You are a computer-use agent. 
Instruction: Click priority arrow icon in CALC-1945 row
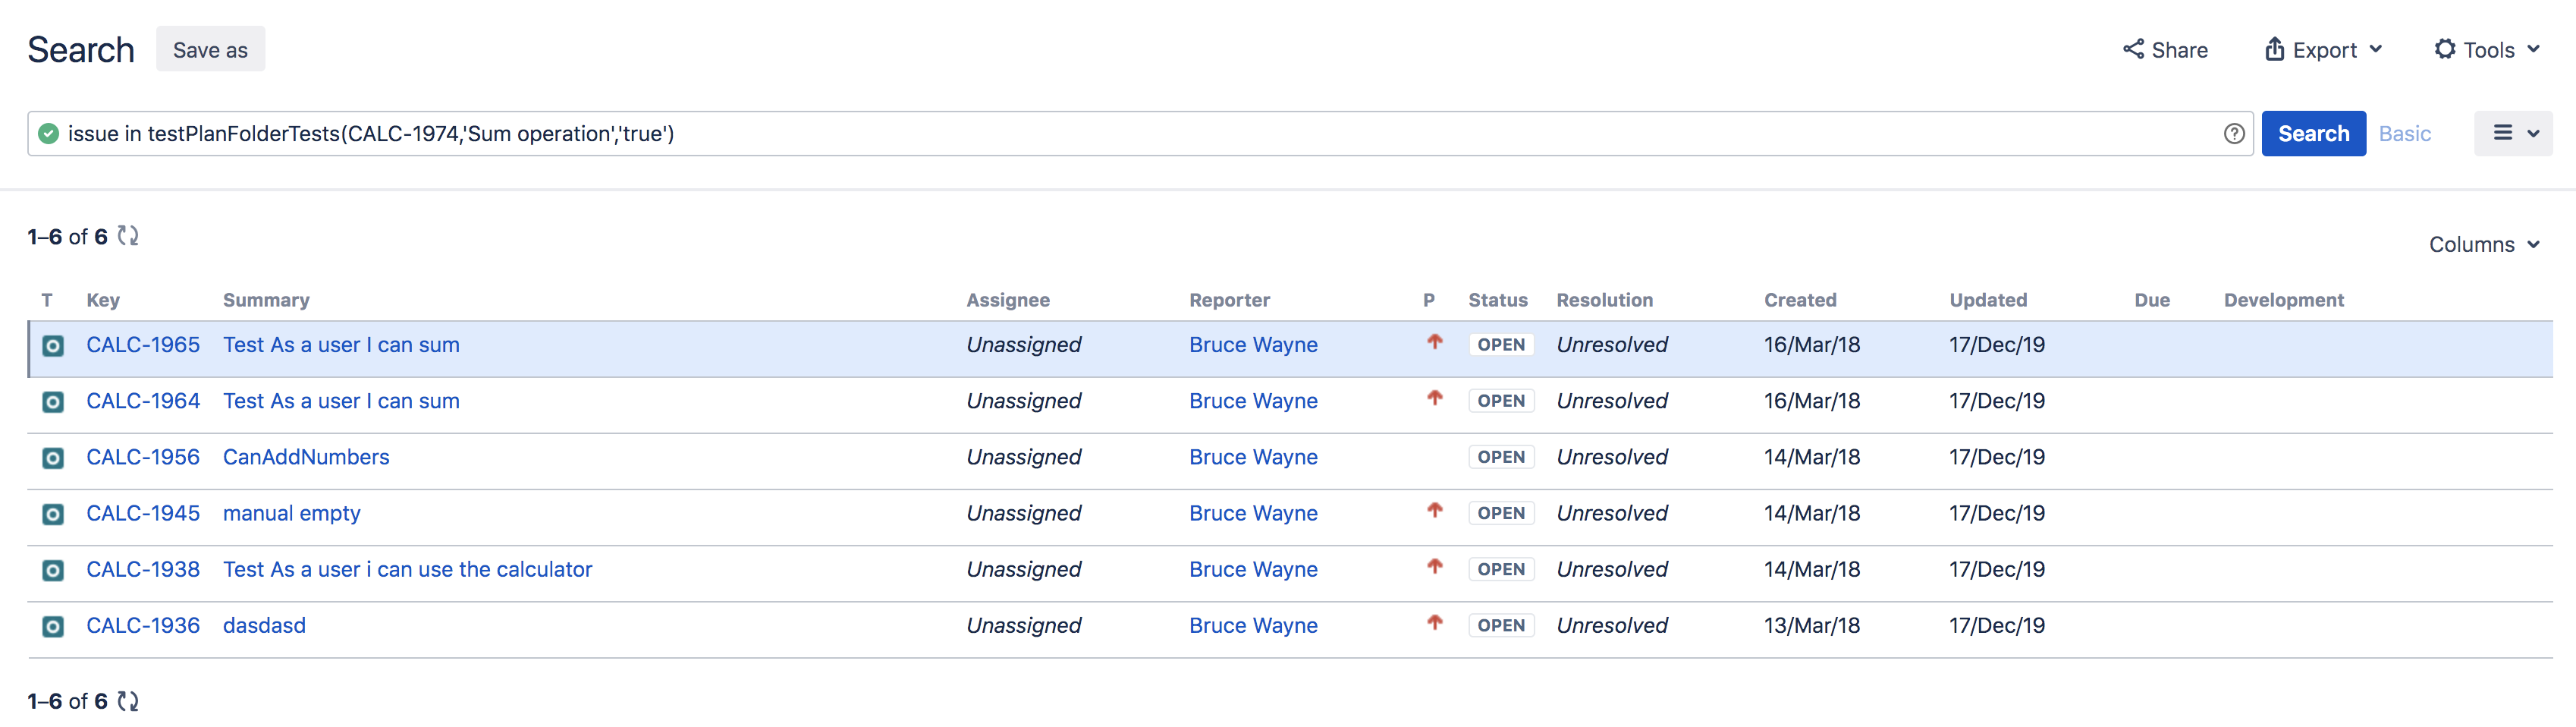pyautogui.click(x=1435, y=510)
